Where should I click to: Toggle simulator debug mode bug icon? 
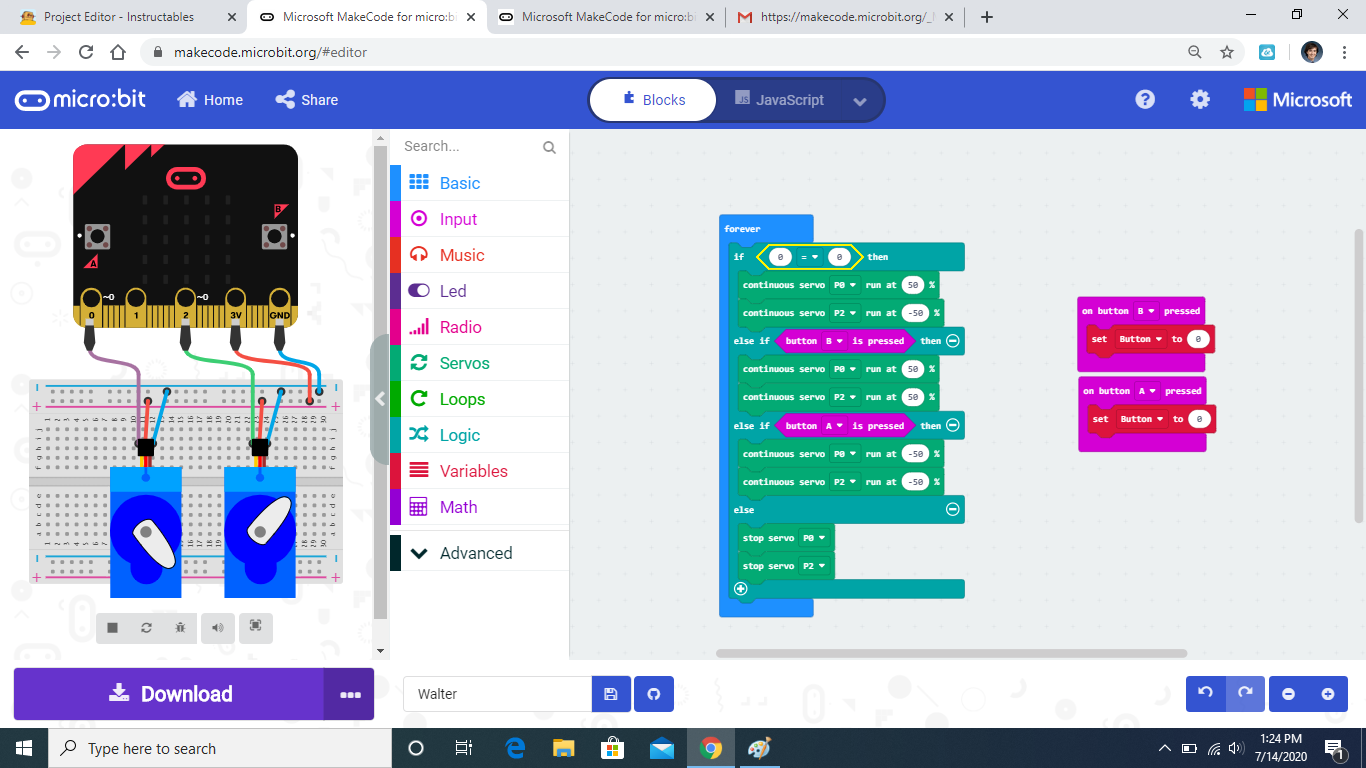pos(180,627)
